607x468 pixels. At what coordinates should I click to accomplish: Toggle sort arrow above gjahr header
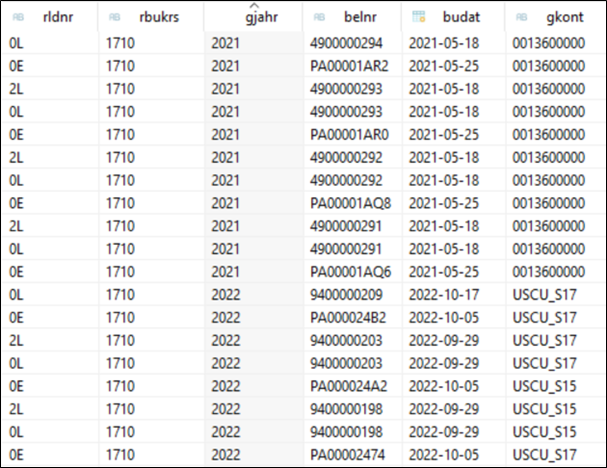(254, 5)
